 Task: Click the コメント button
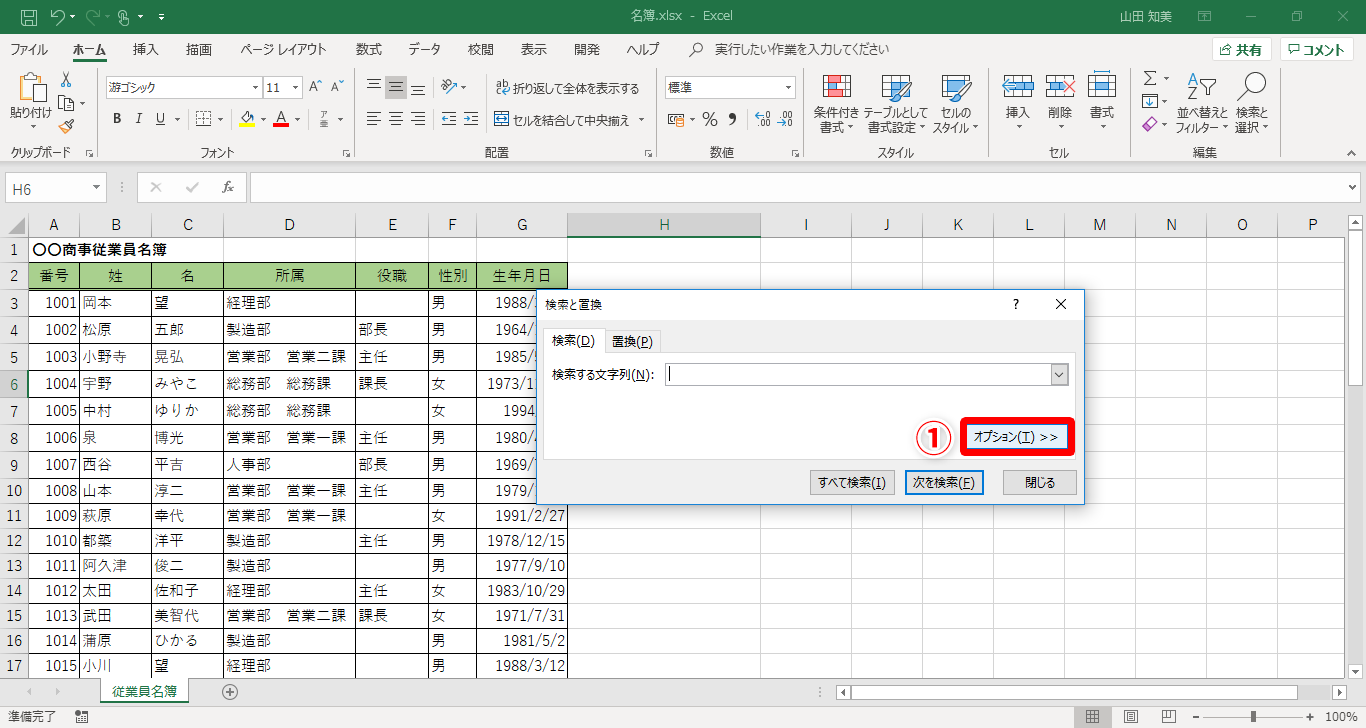click(1316, 50)
